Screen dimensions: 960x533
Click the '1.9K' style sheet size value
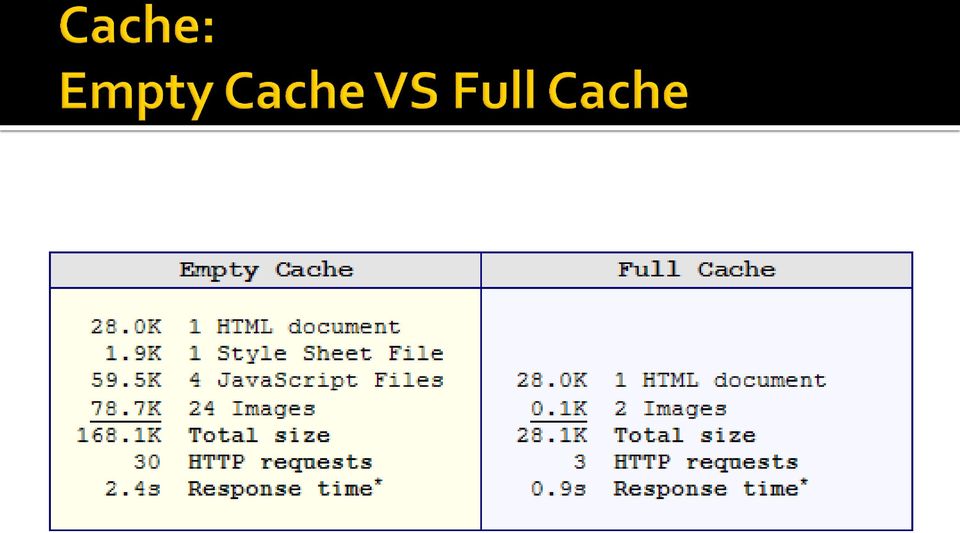coord(133,354)
